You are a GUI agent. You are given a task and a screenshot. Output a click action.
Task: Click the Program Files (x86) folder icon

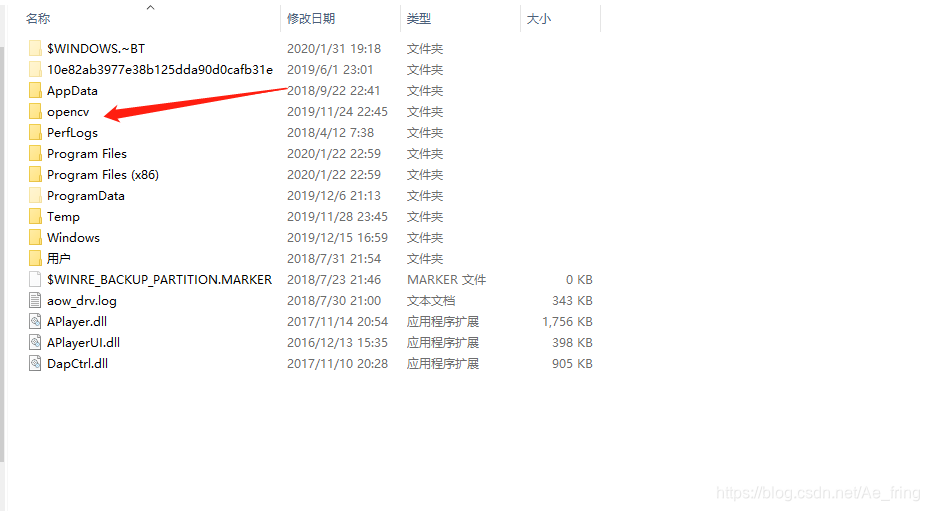pos(35,174)
